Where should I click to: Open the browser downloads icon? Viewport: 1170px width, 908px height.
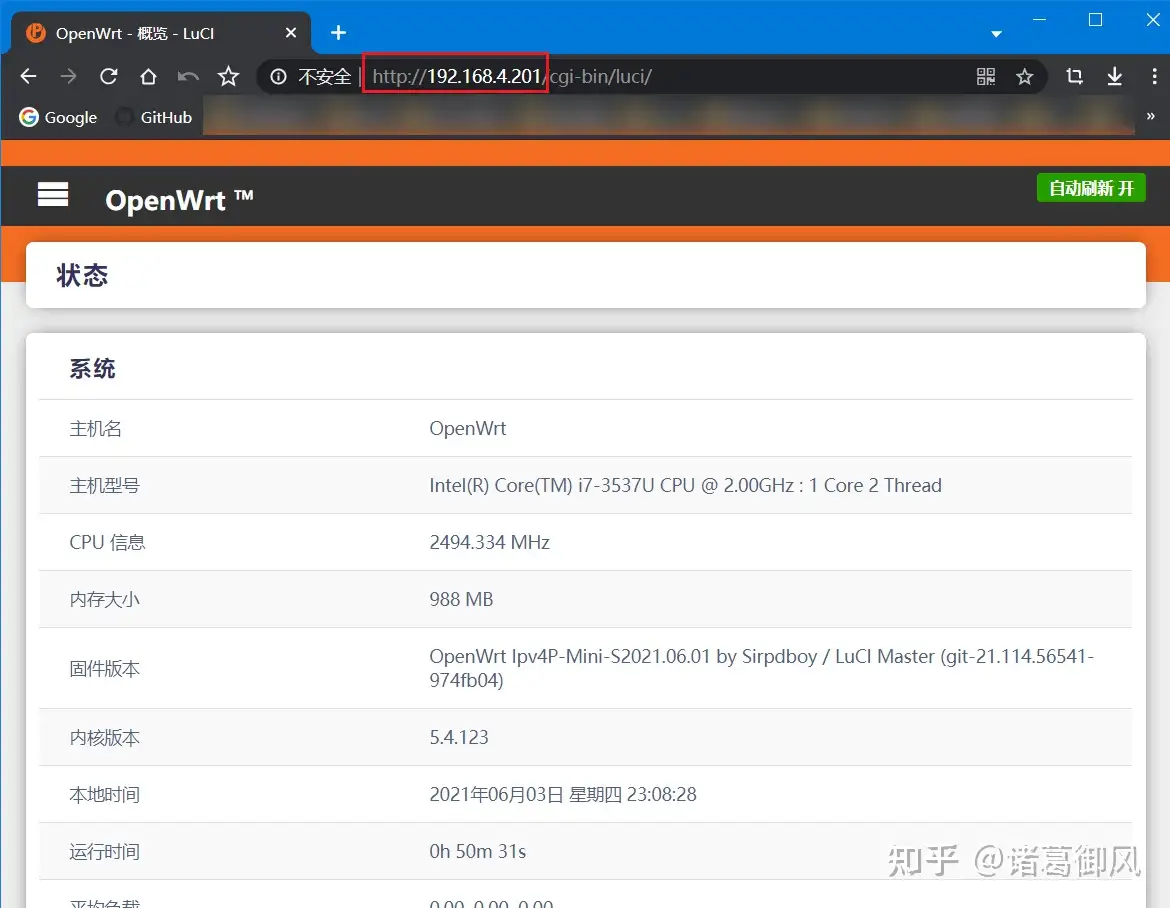point(1114,76)
